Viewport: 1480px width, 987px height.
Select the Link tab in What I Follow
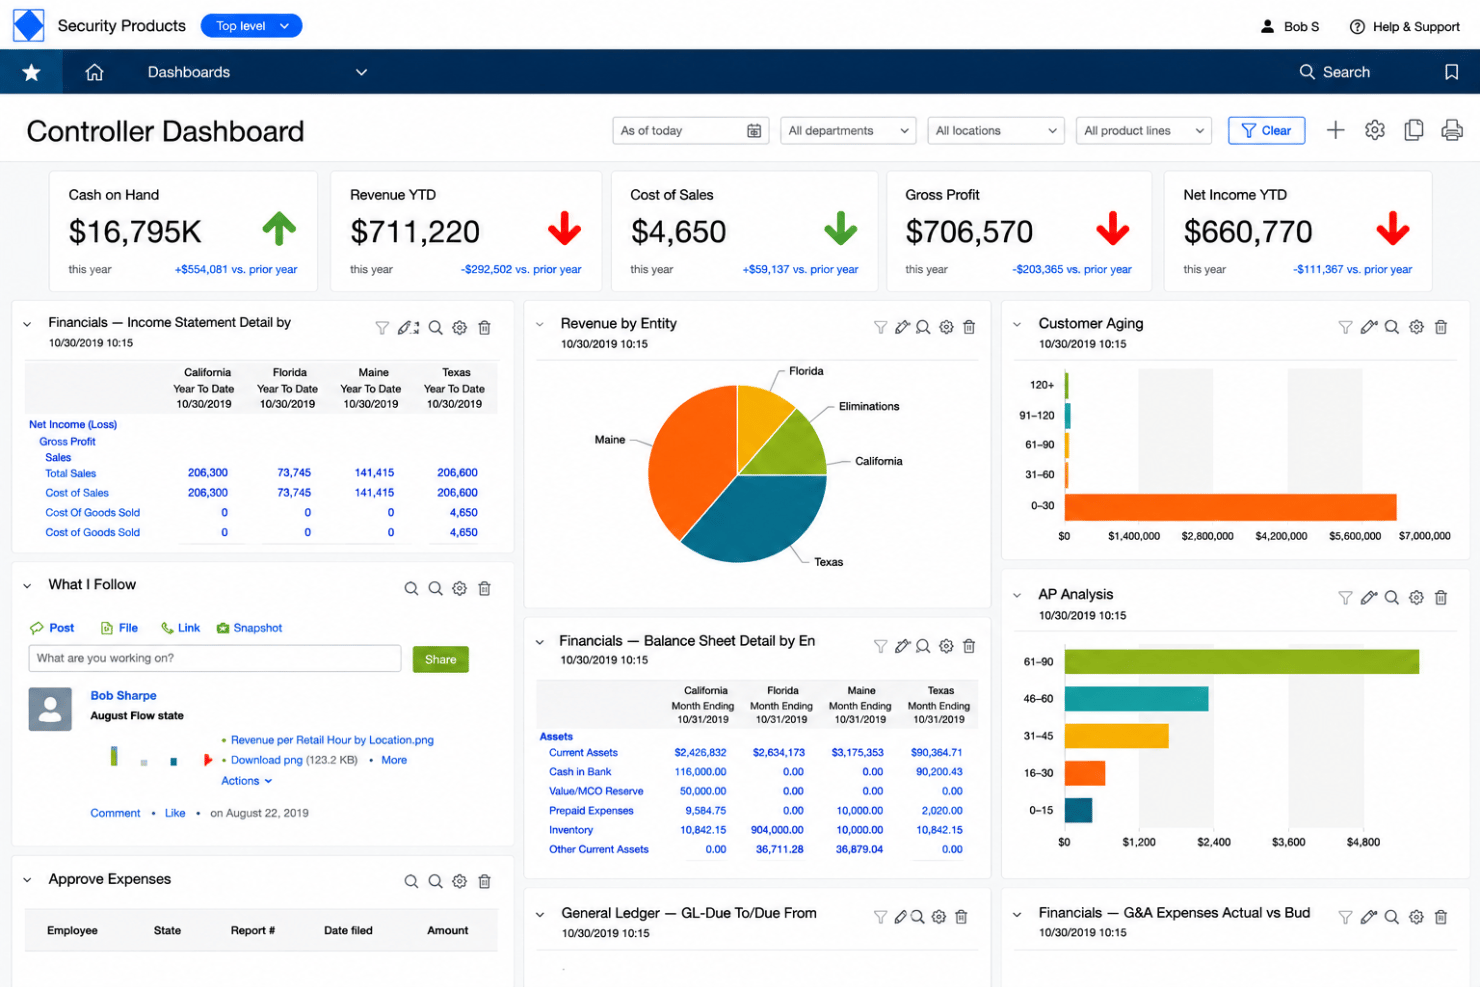point(180,628)
